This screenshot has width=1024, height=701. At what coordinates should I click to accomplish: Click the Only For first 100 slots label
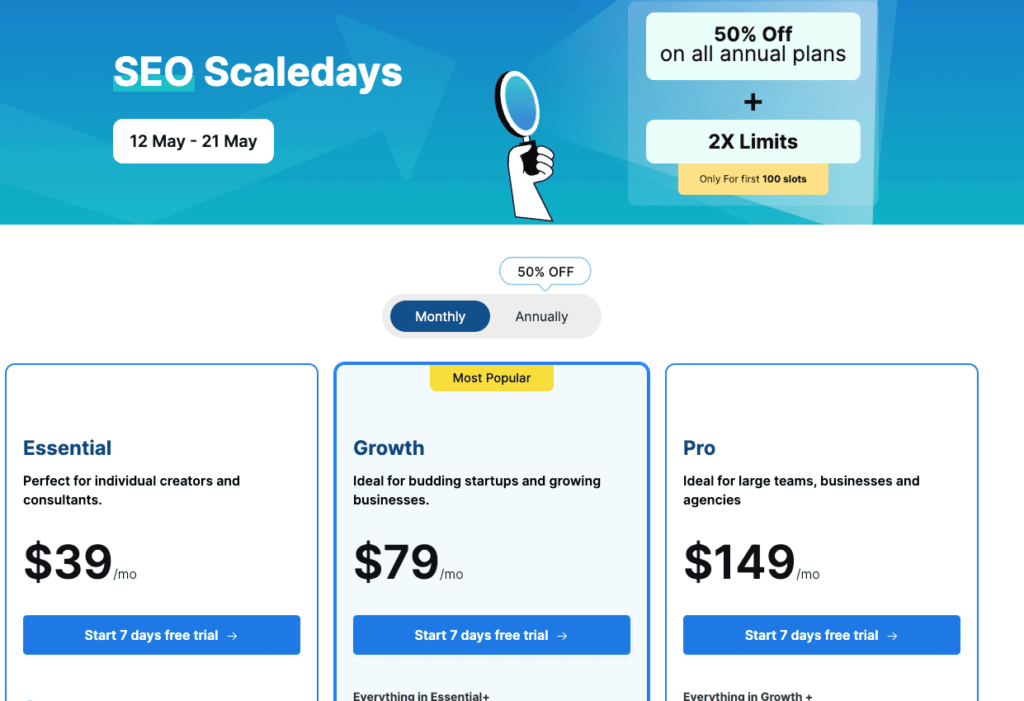pyautogui.click(x=753, y=179)
